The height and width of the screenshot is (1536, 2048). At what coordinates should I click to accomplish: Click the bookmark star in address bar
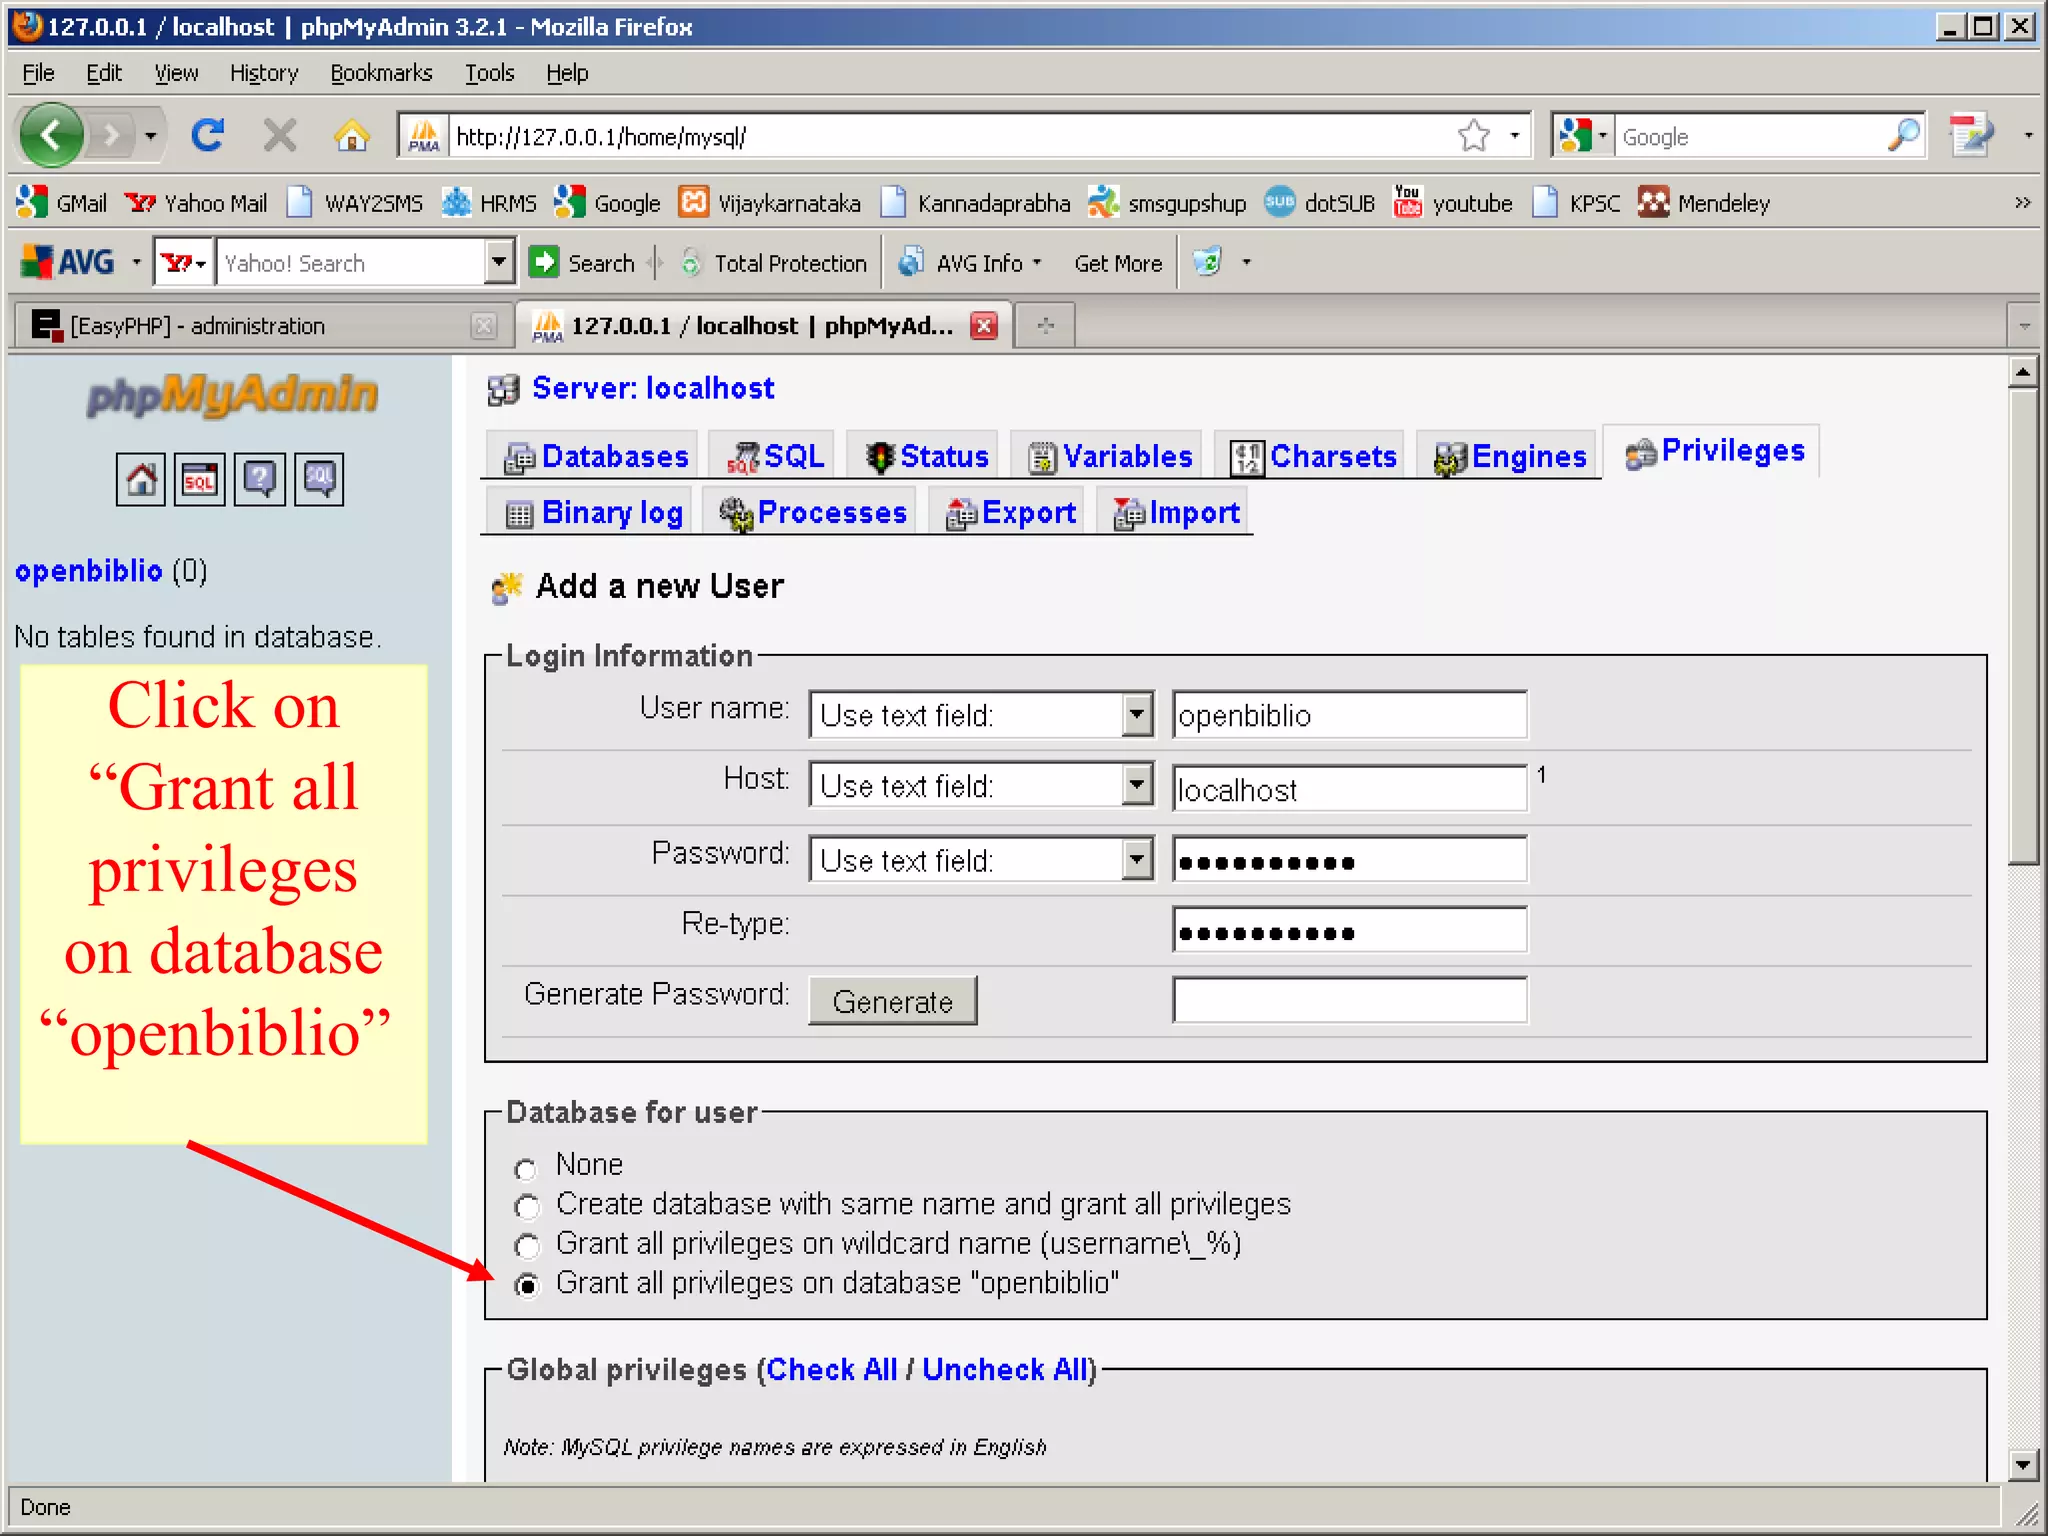(x=1474, y=135)
